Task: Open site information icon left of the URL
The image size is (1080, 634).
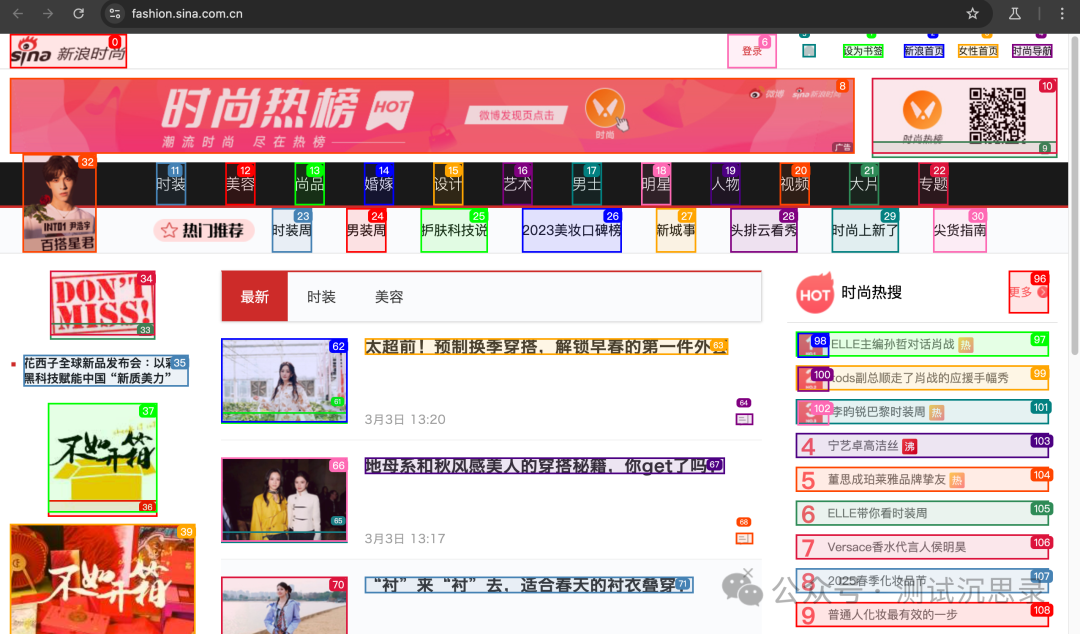Action: (115, 14)
